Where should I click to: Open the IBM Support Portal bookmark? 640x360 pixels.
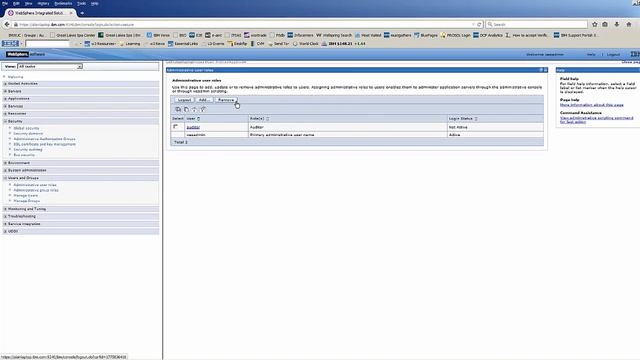coord(576,36)
